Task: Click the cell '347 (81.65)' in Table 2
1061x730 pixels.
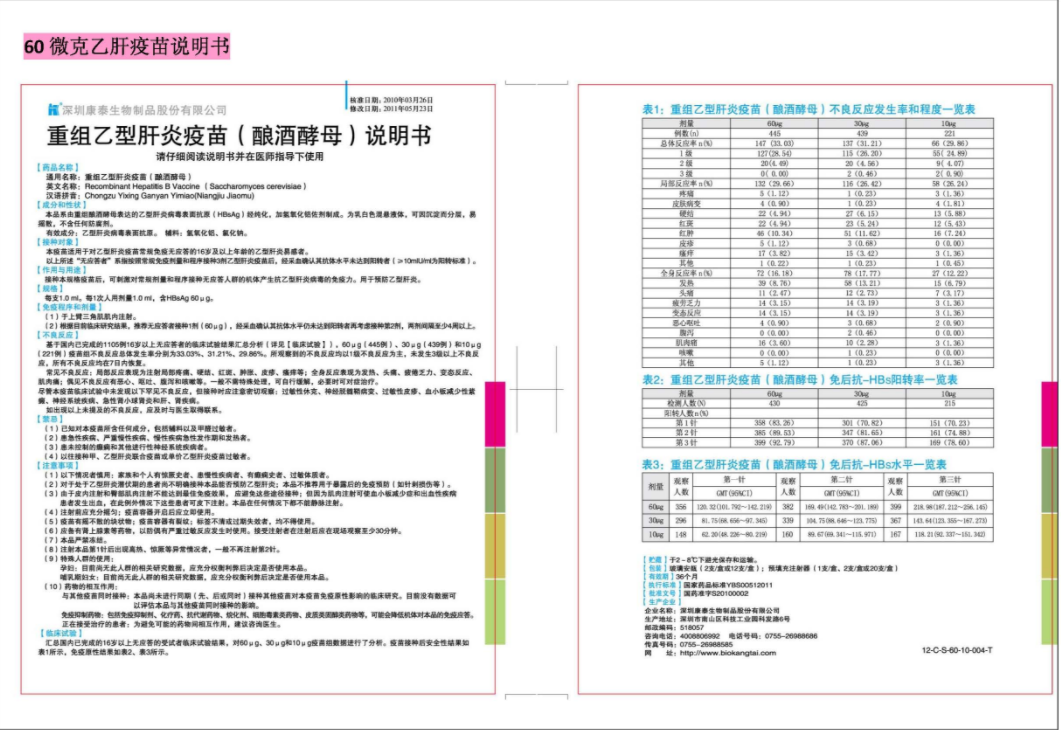Action: click(861, 432)
